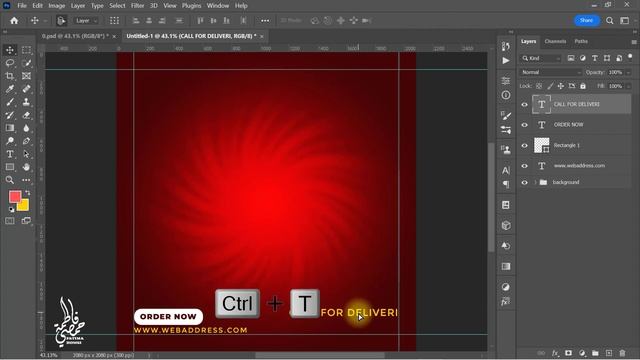Viewport: 640px width, 360px height.
Task: Open the Help menu
Action: pyautogui.click(x=241, y=6)
